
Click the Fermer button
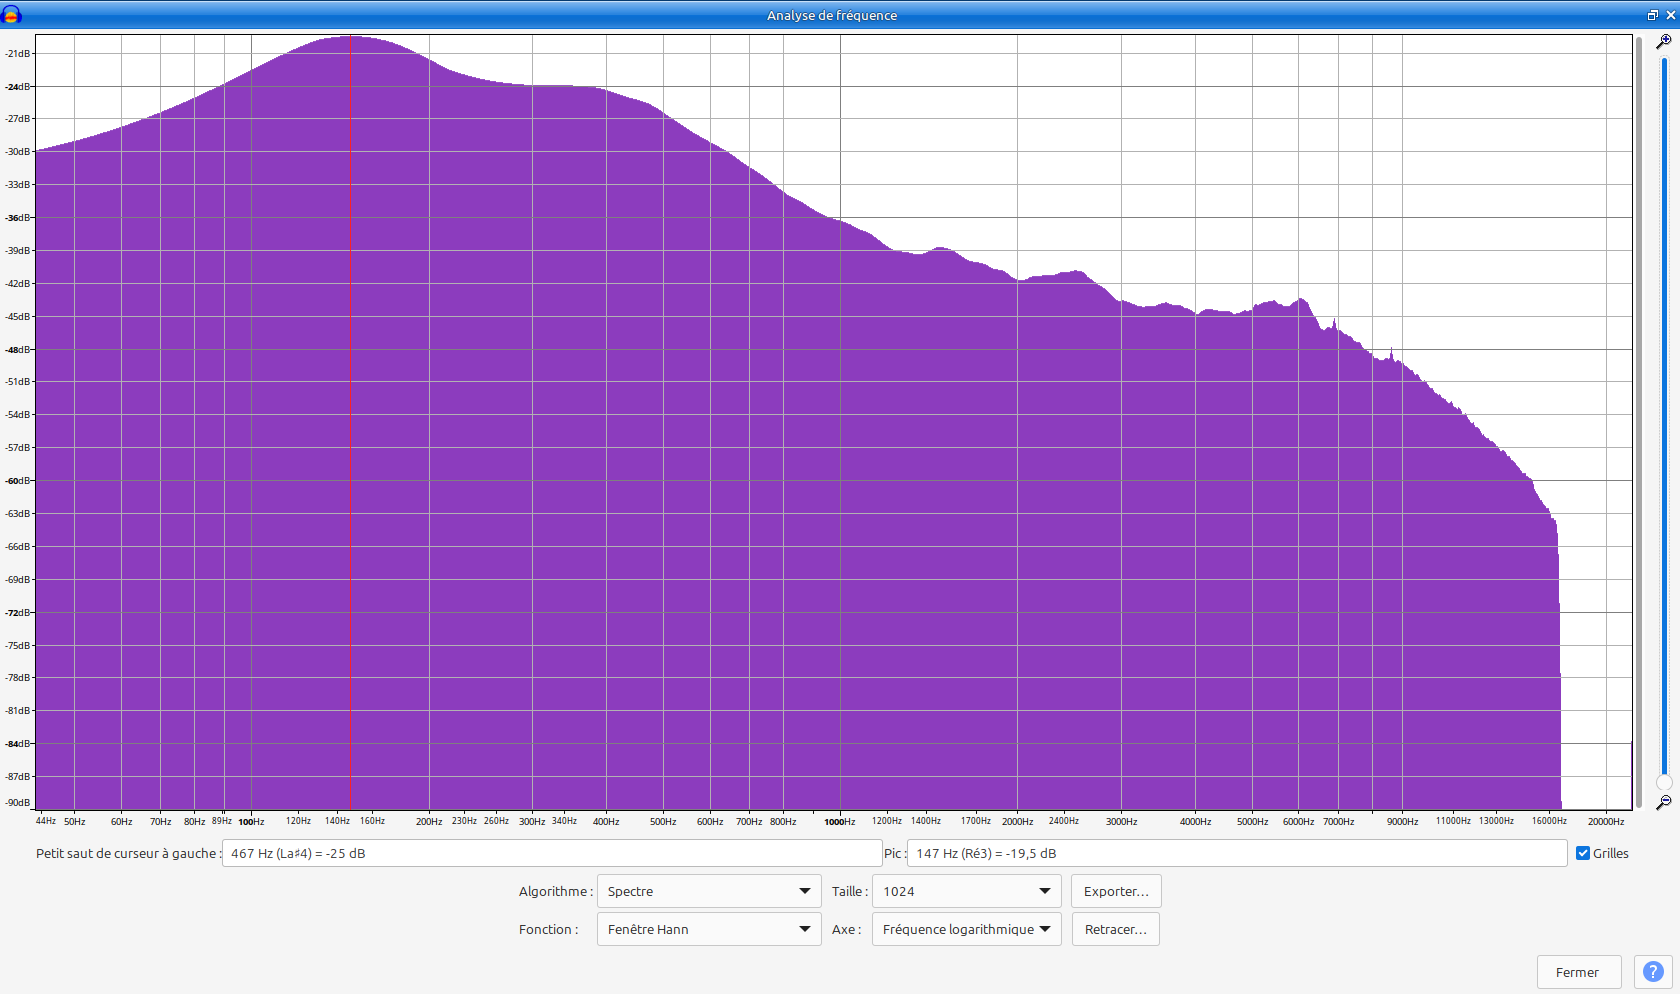pos(1578,971)
